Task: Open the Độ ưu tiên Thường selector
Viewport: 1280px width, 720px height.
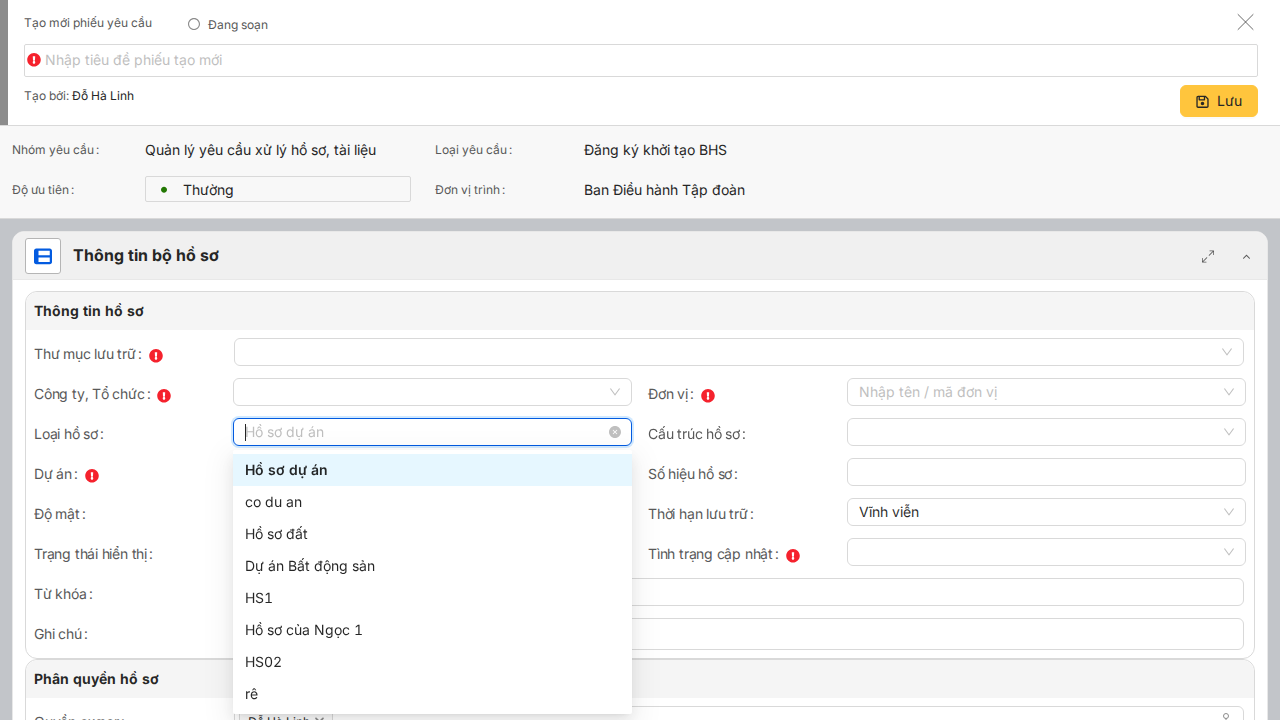Action: [278, 189]
